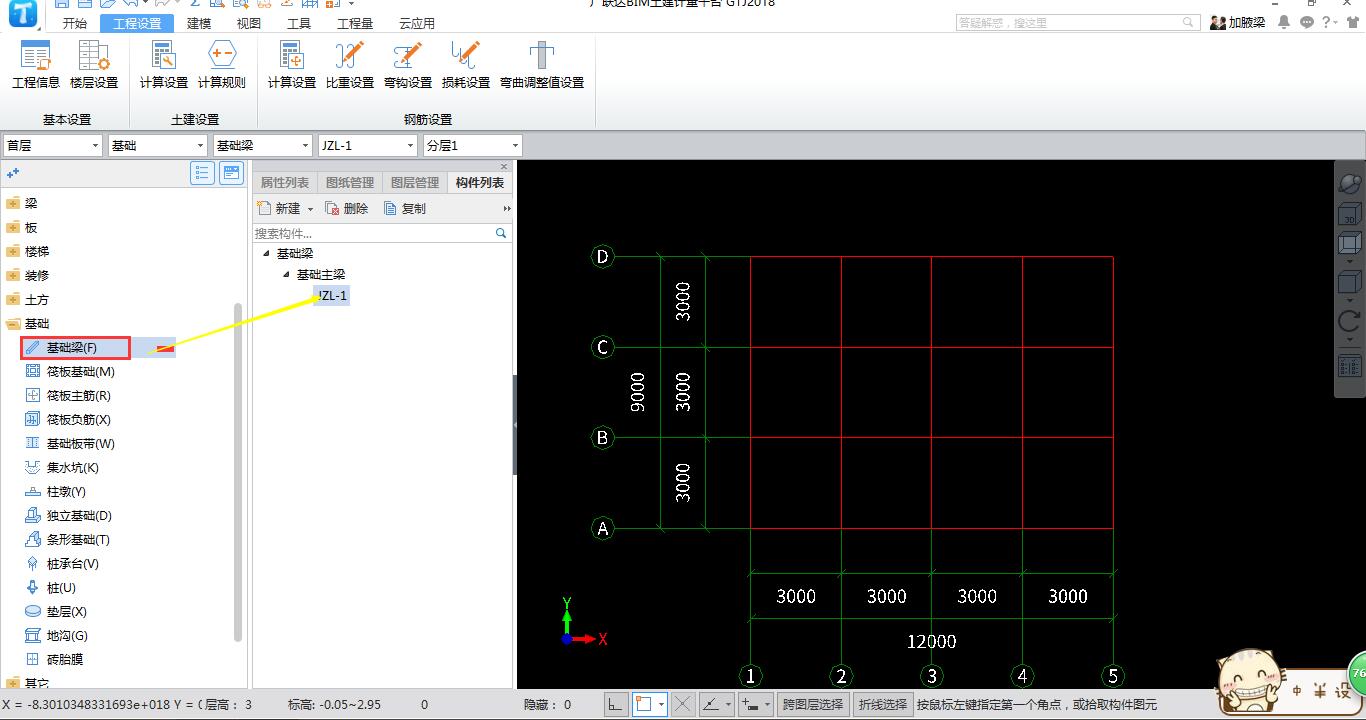
Task: Click 折线选择 button in status bar
Action: click(x=883, y=705)
